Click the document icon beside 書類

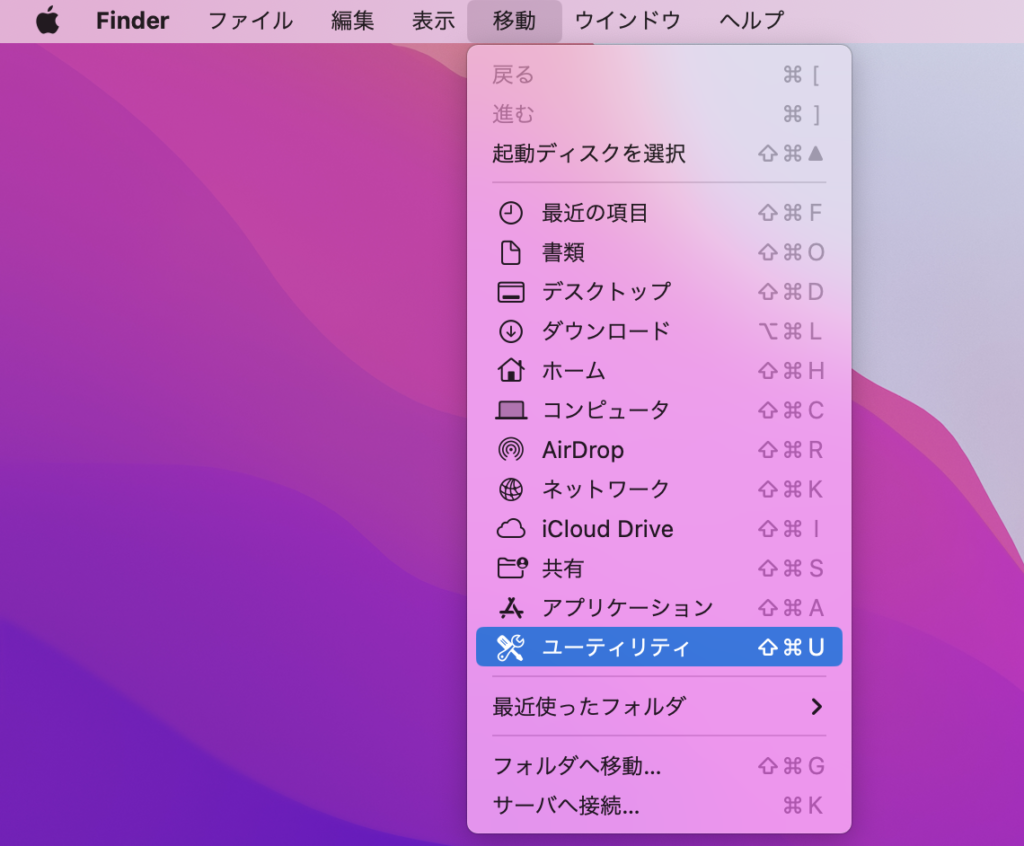pyautogui.click(x=510, y=253)
